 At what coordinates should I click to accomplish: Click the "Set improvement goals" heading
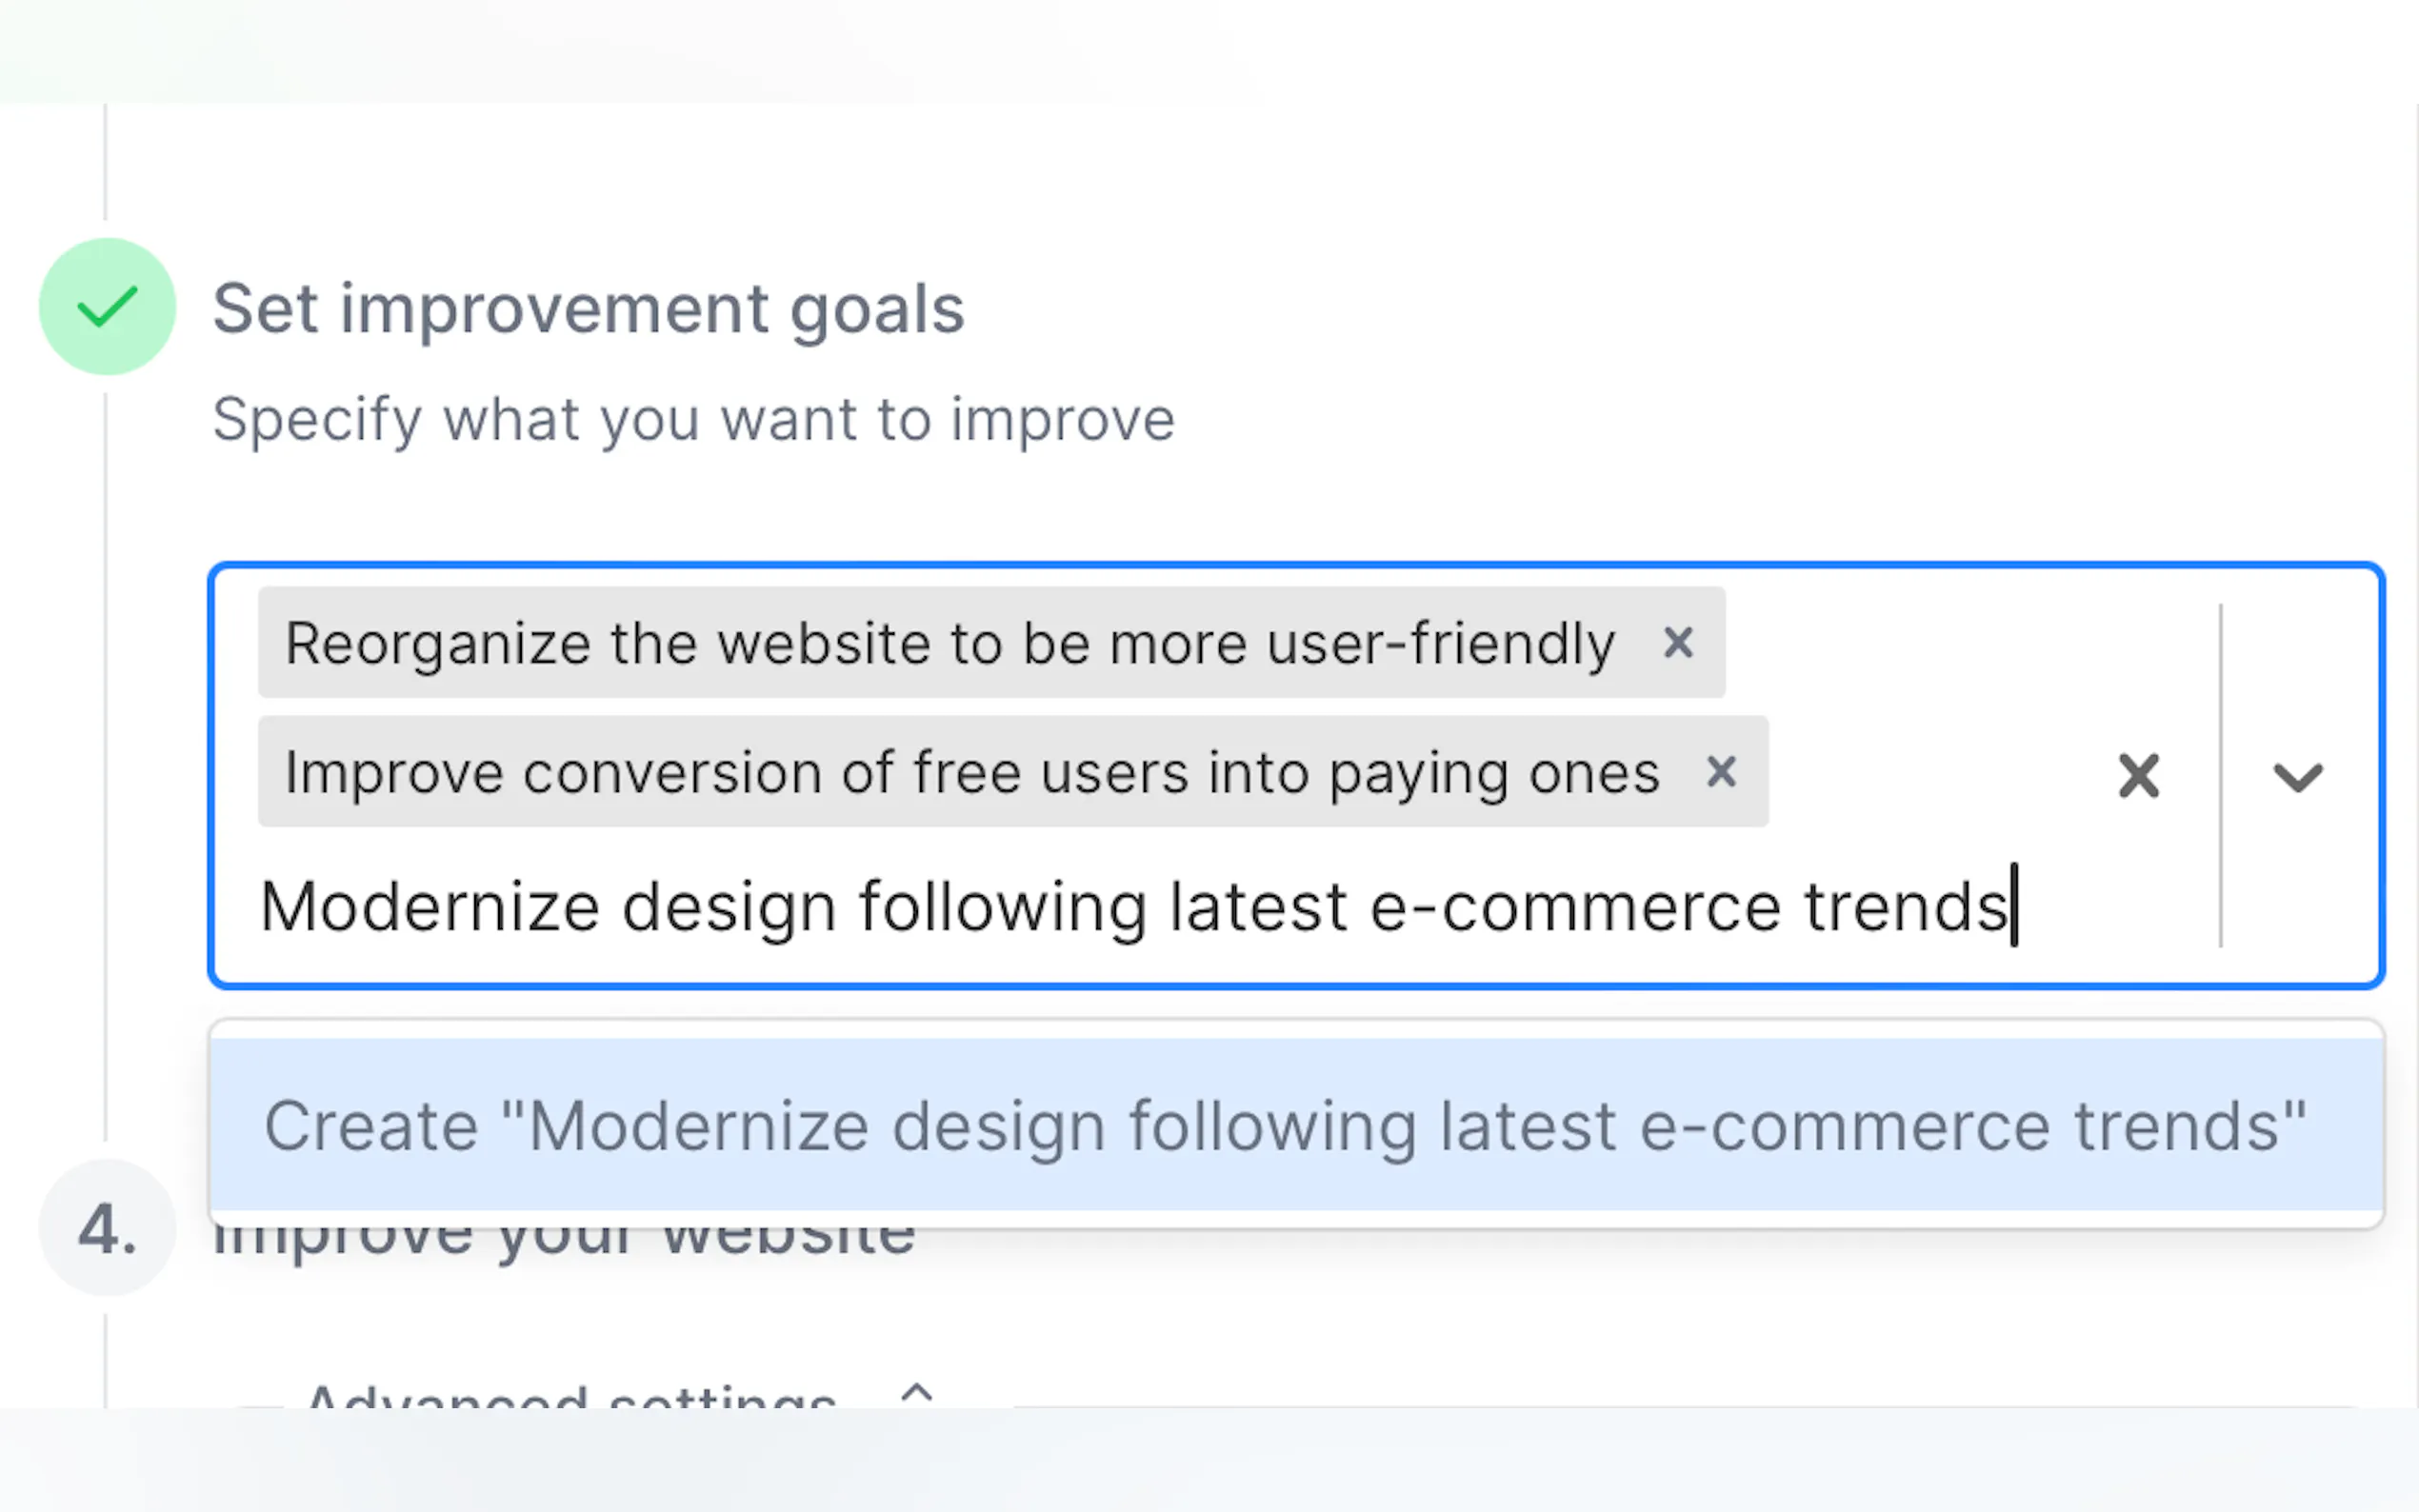(x=588, y=308)
